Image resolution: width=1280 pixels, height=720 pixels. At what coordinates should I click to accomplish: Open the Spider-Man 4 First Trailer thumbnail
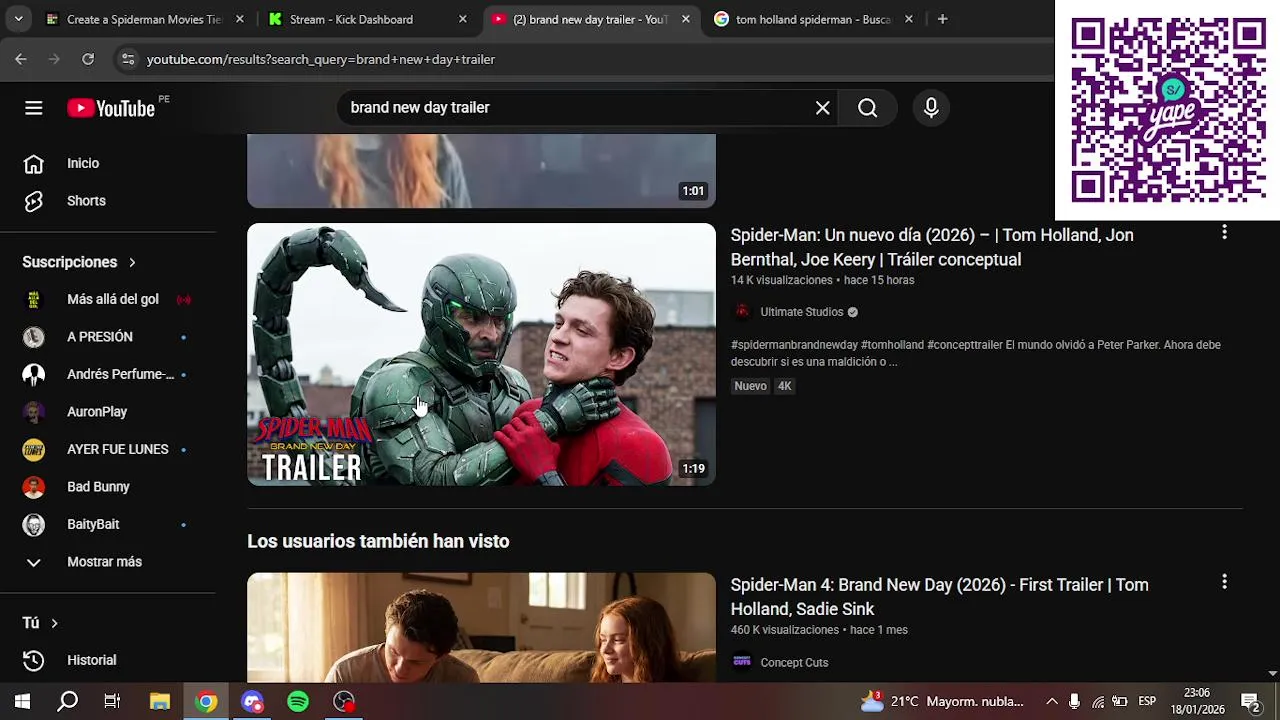[x=481, y=628]
